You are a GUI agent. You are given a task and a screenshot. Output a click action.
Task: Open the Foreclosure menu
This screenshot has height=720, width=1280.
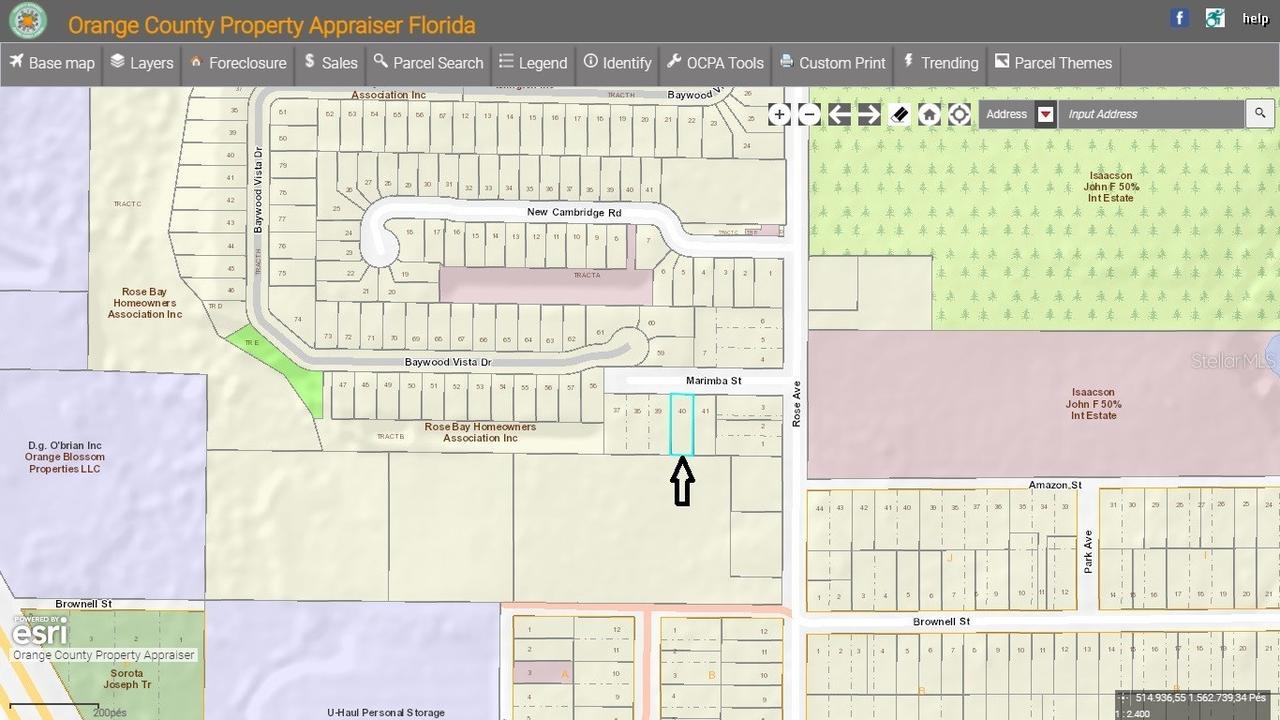(238, 63)
